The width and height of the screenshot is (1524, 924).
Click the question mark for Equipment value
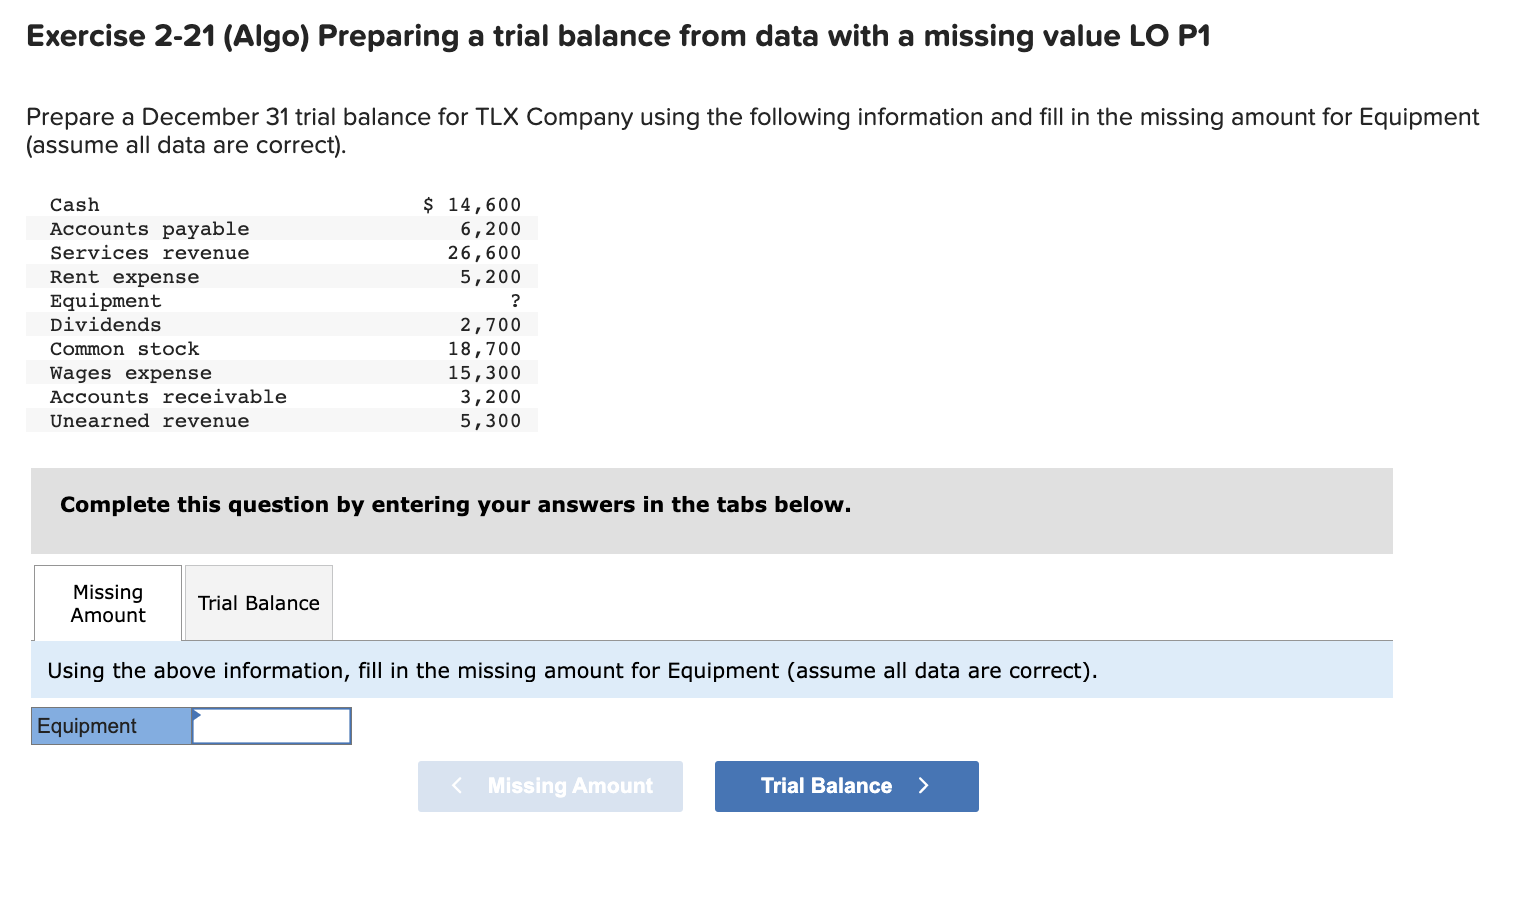515,300
